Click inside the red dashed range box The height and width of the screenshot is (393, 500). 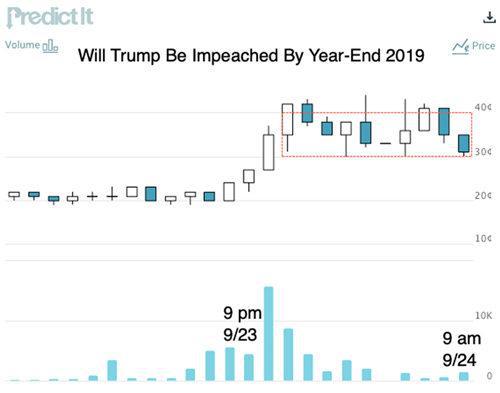point(377,134)
